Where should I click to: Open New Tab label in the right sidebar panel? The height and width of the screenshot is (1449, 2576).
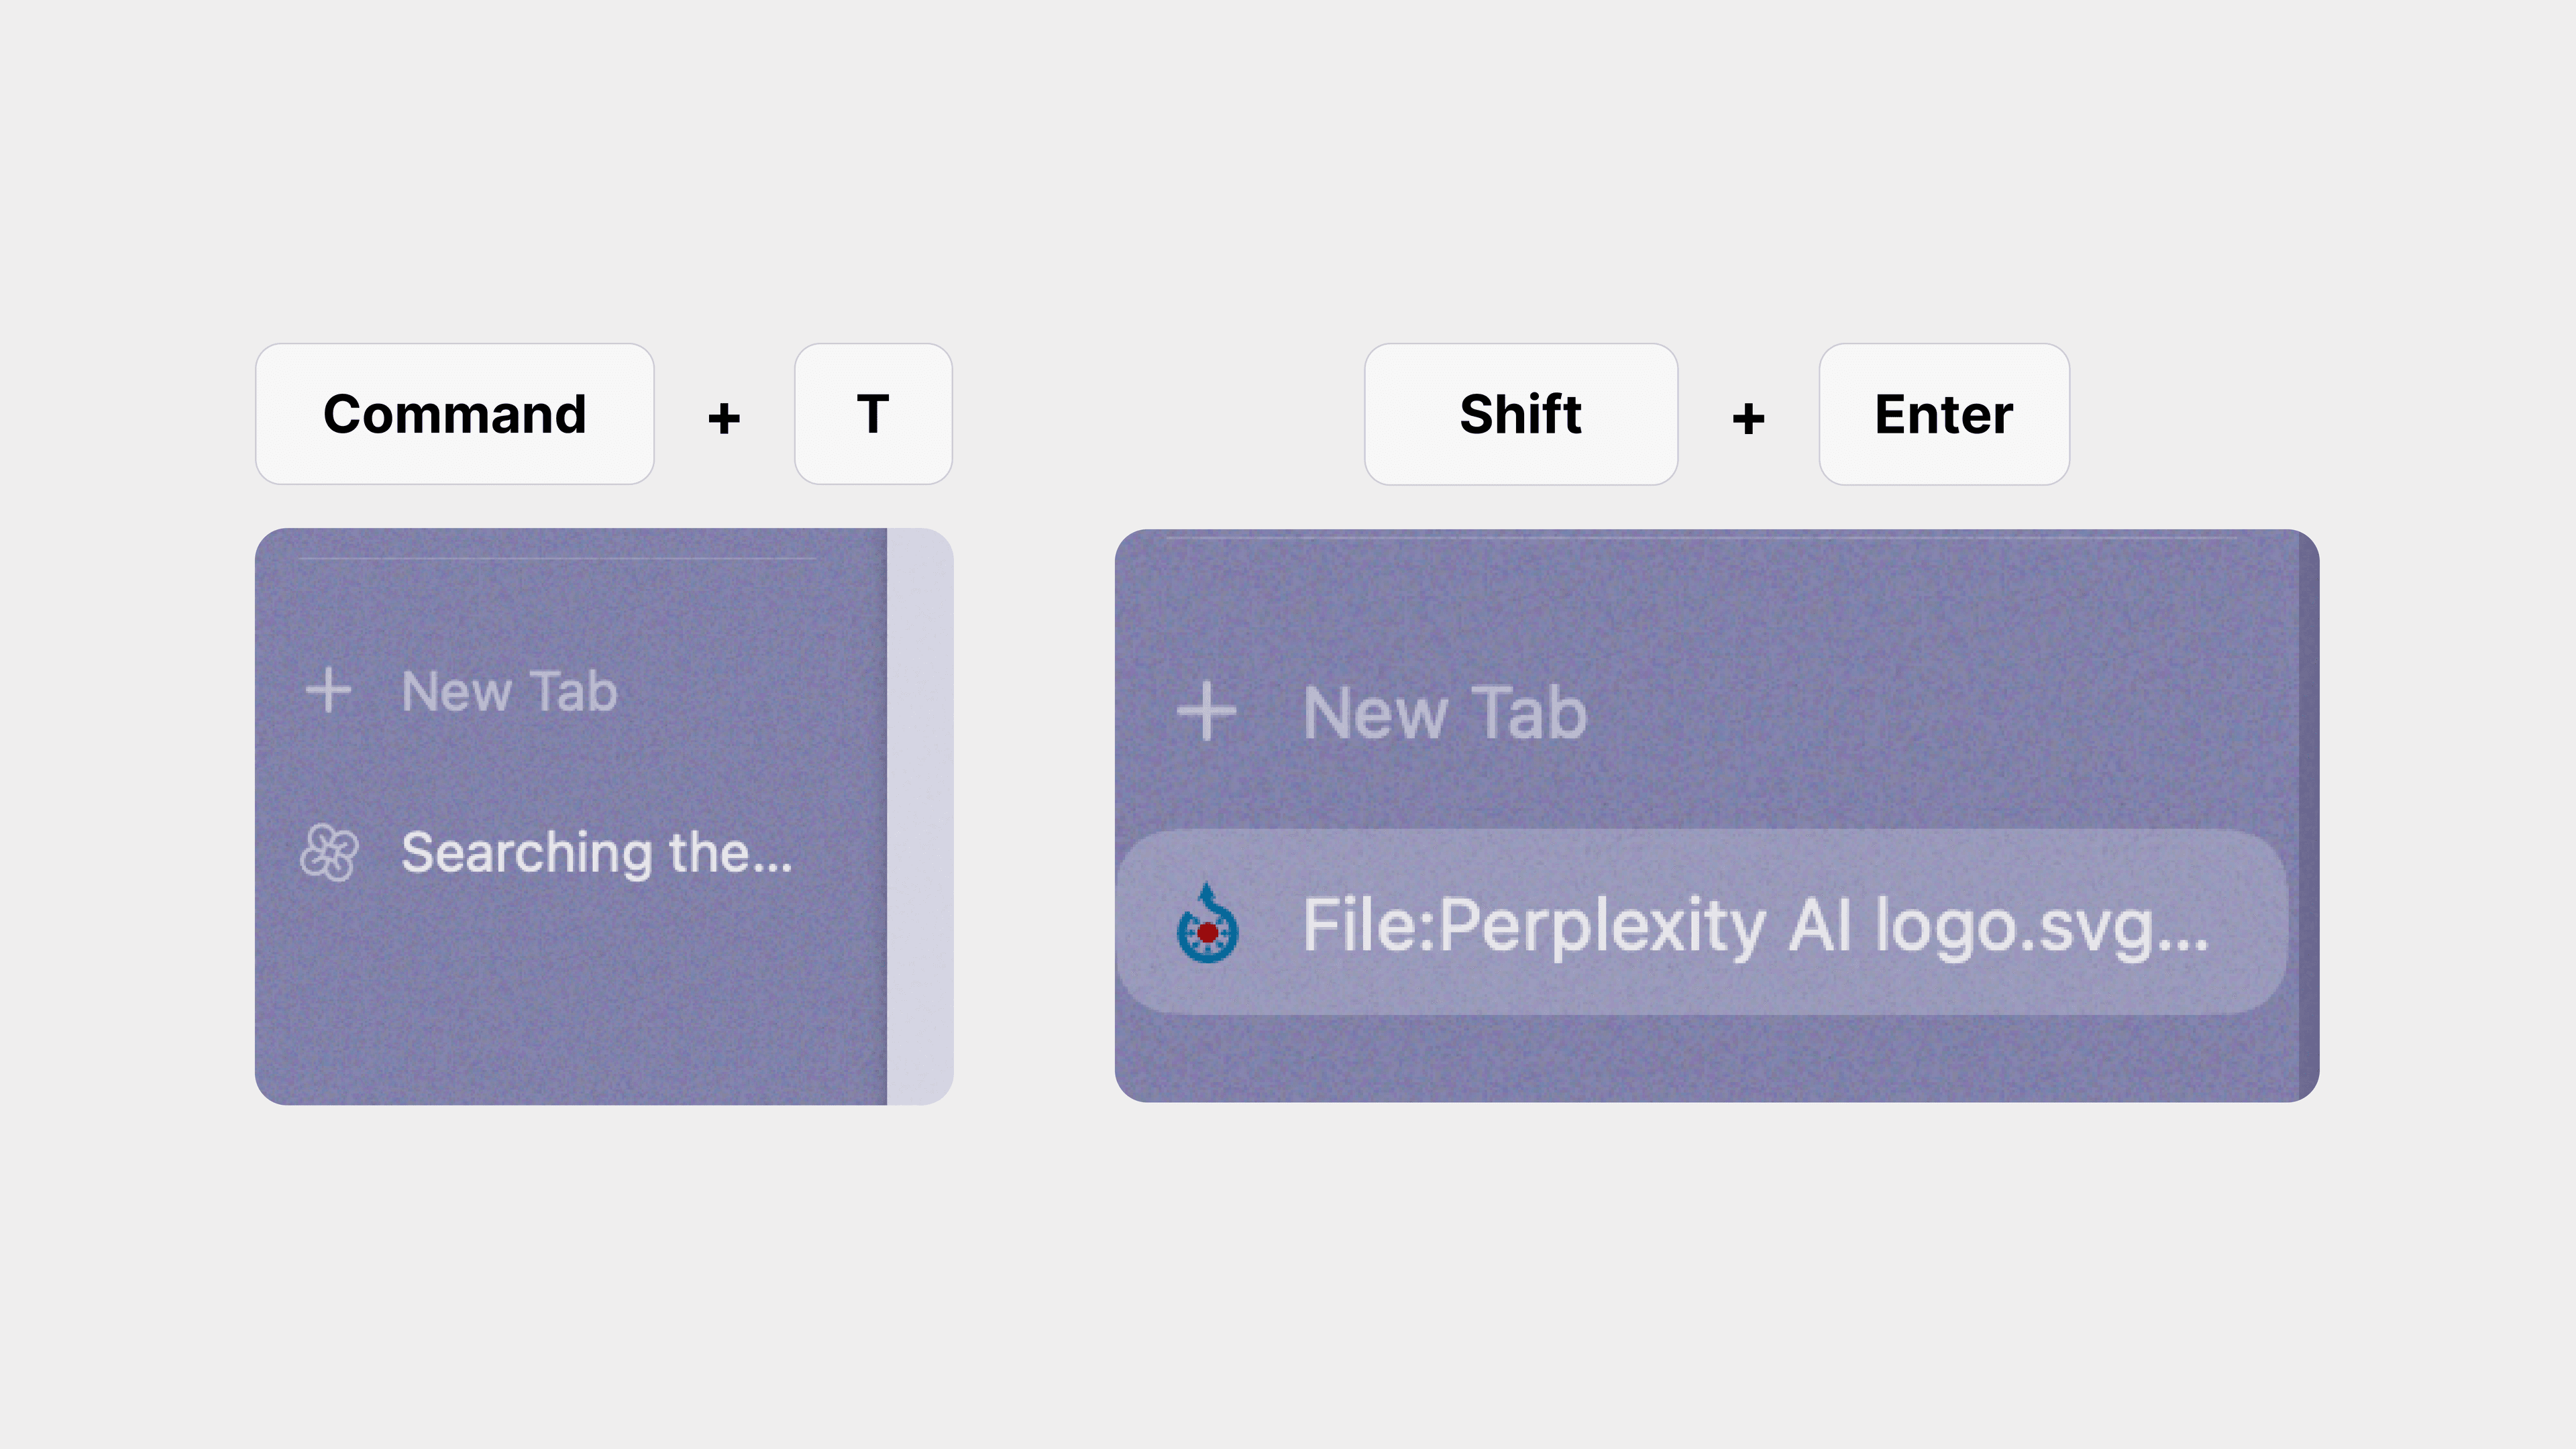1445,713
